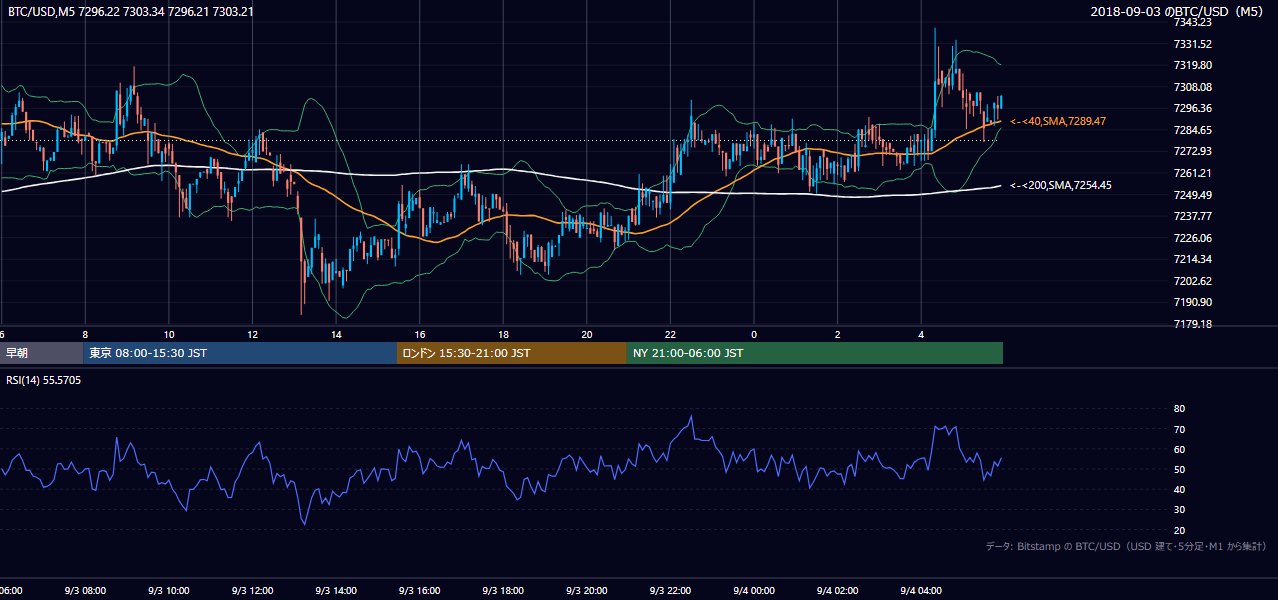Screen dimensions: 1278x600
Task: Click the 9/3 22:00 time axis label
Action: [x=670, y=591]
